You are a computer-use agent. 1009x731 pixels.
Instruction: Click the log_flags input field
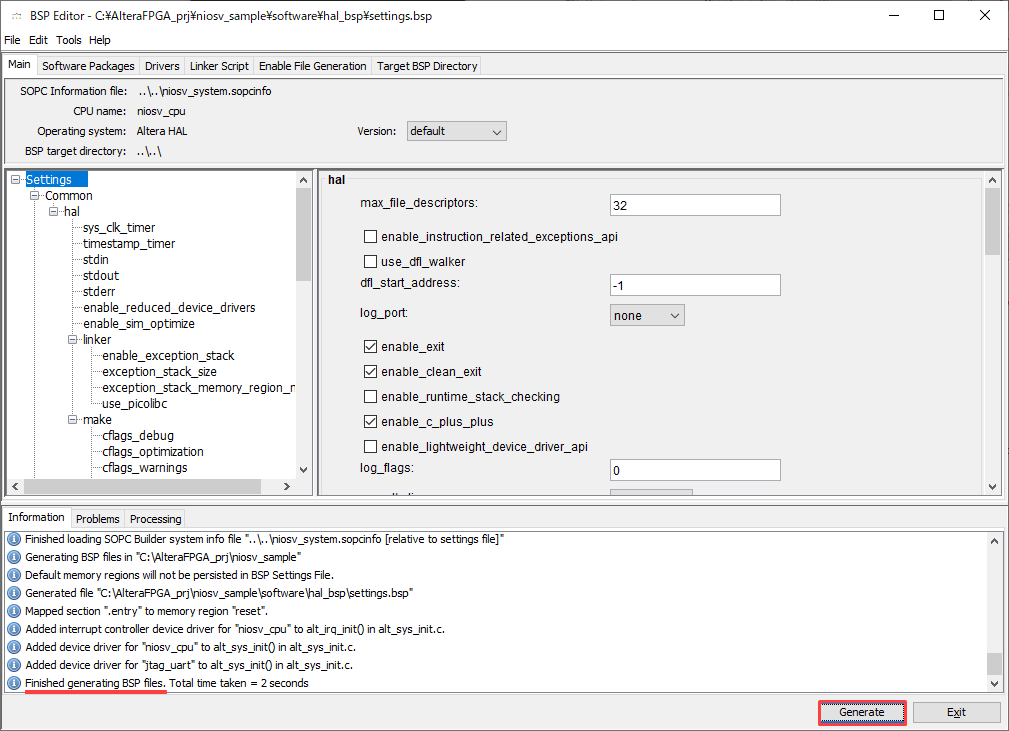pos(695,470)
